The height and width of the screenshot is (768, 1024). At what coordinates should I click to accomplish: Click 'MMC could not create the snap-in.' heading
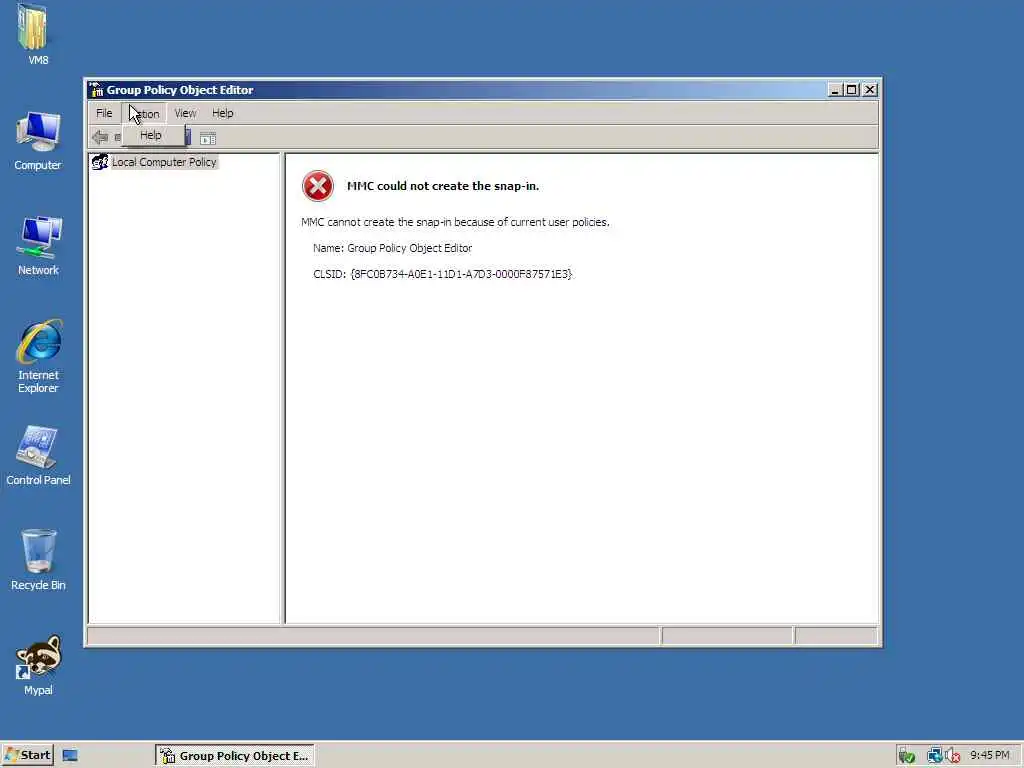click(x=443, y=186)
